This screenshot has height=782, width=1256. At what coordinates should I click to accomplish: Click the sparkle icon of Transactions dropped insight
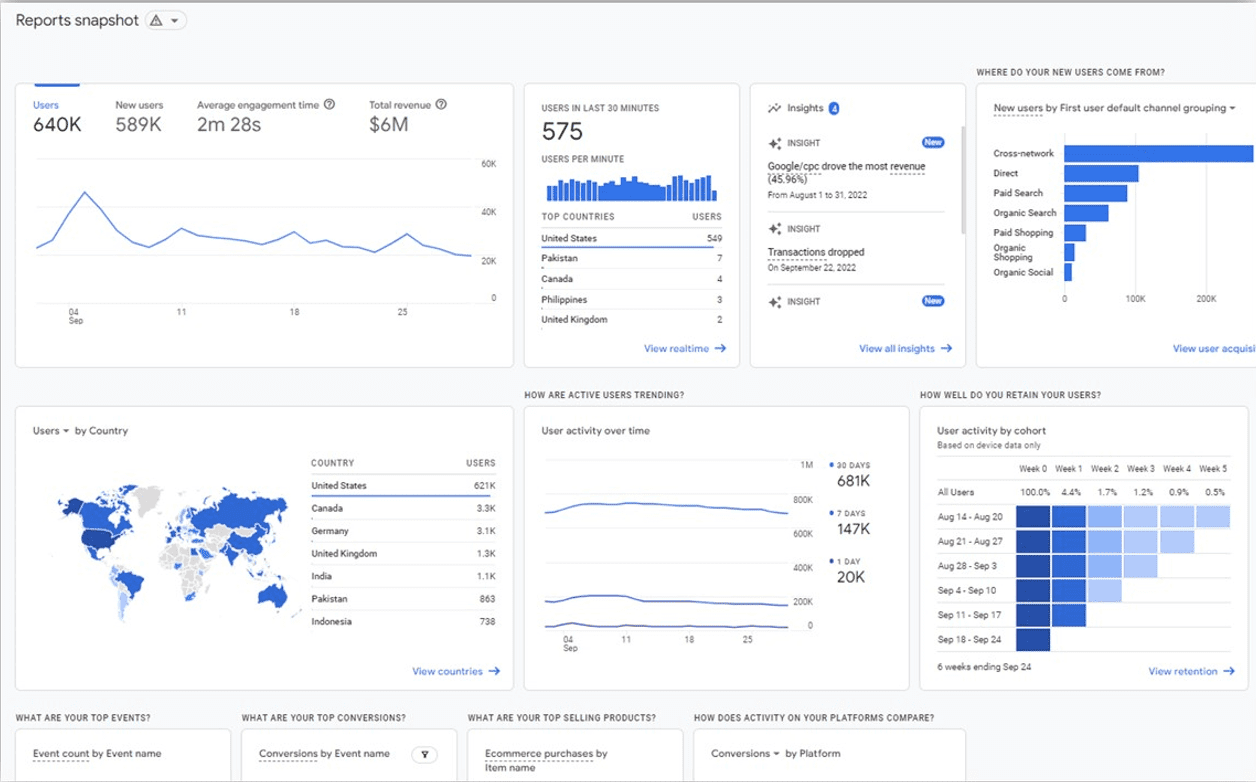tap(774, 230)
